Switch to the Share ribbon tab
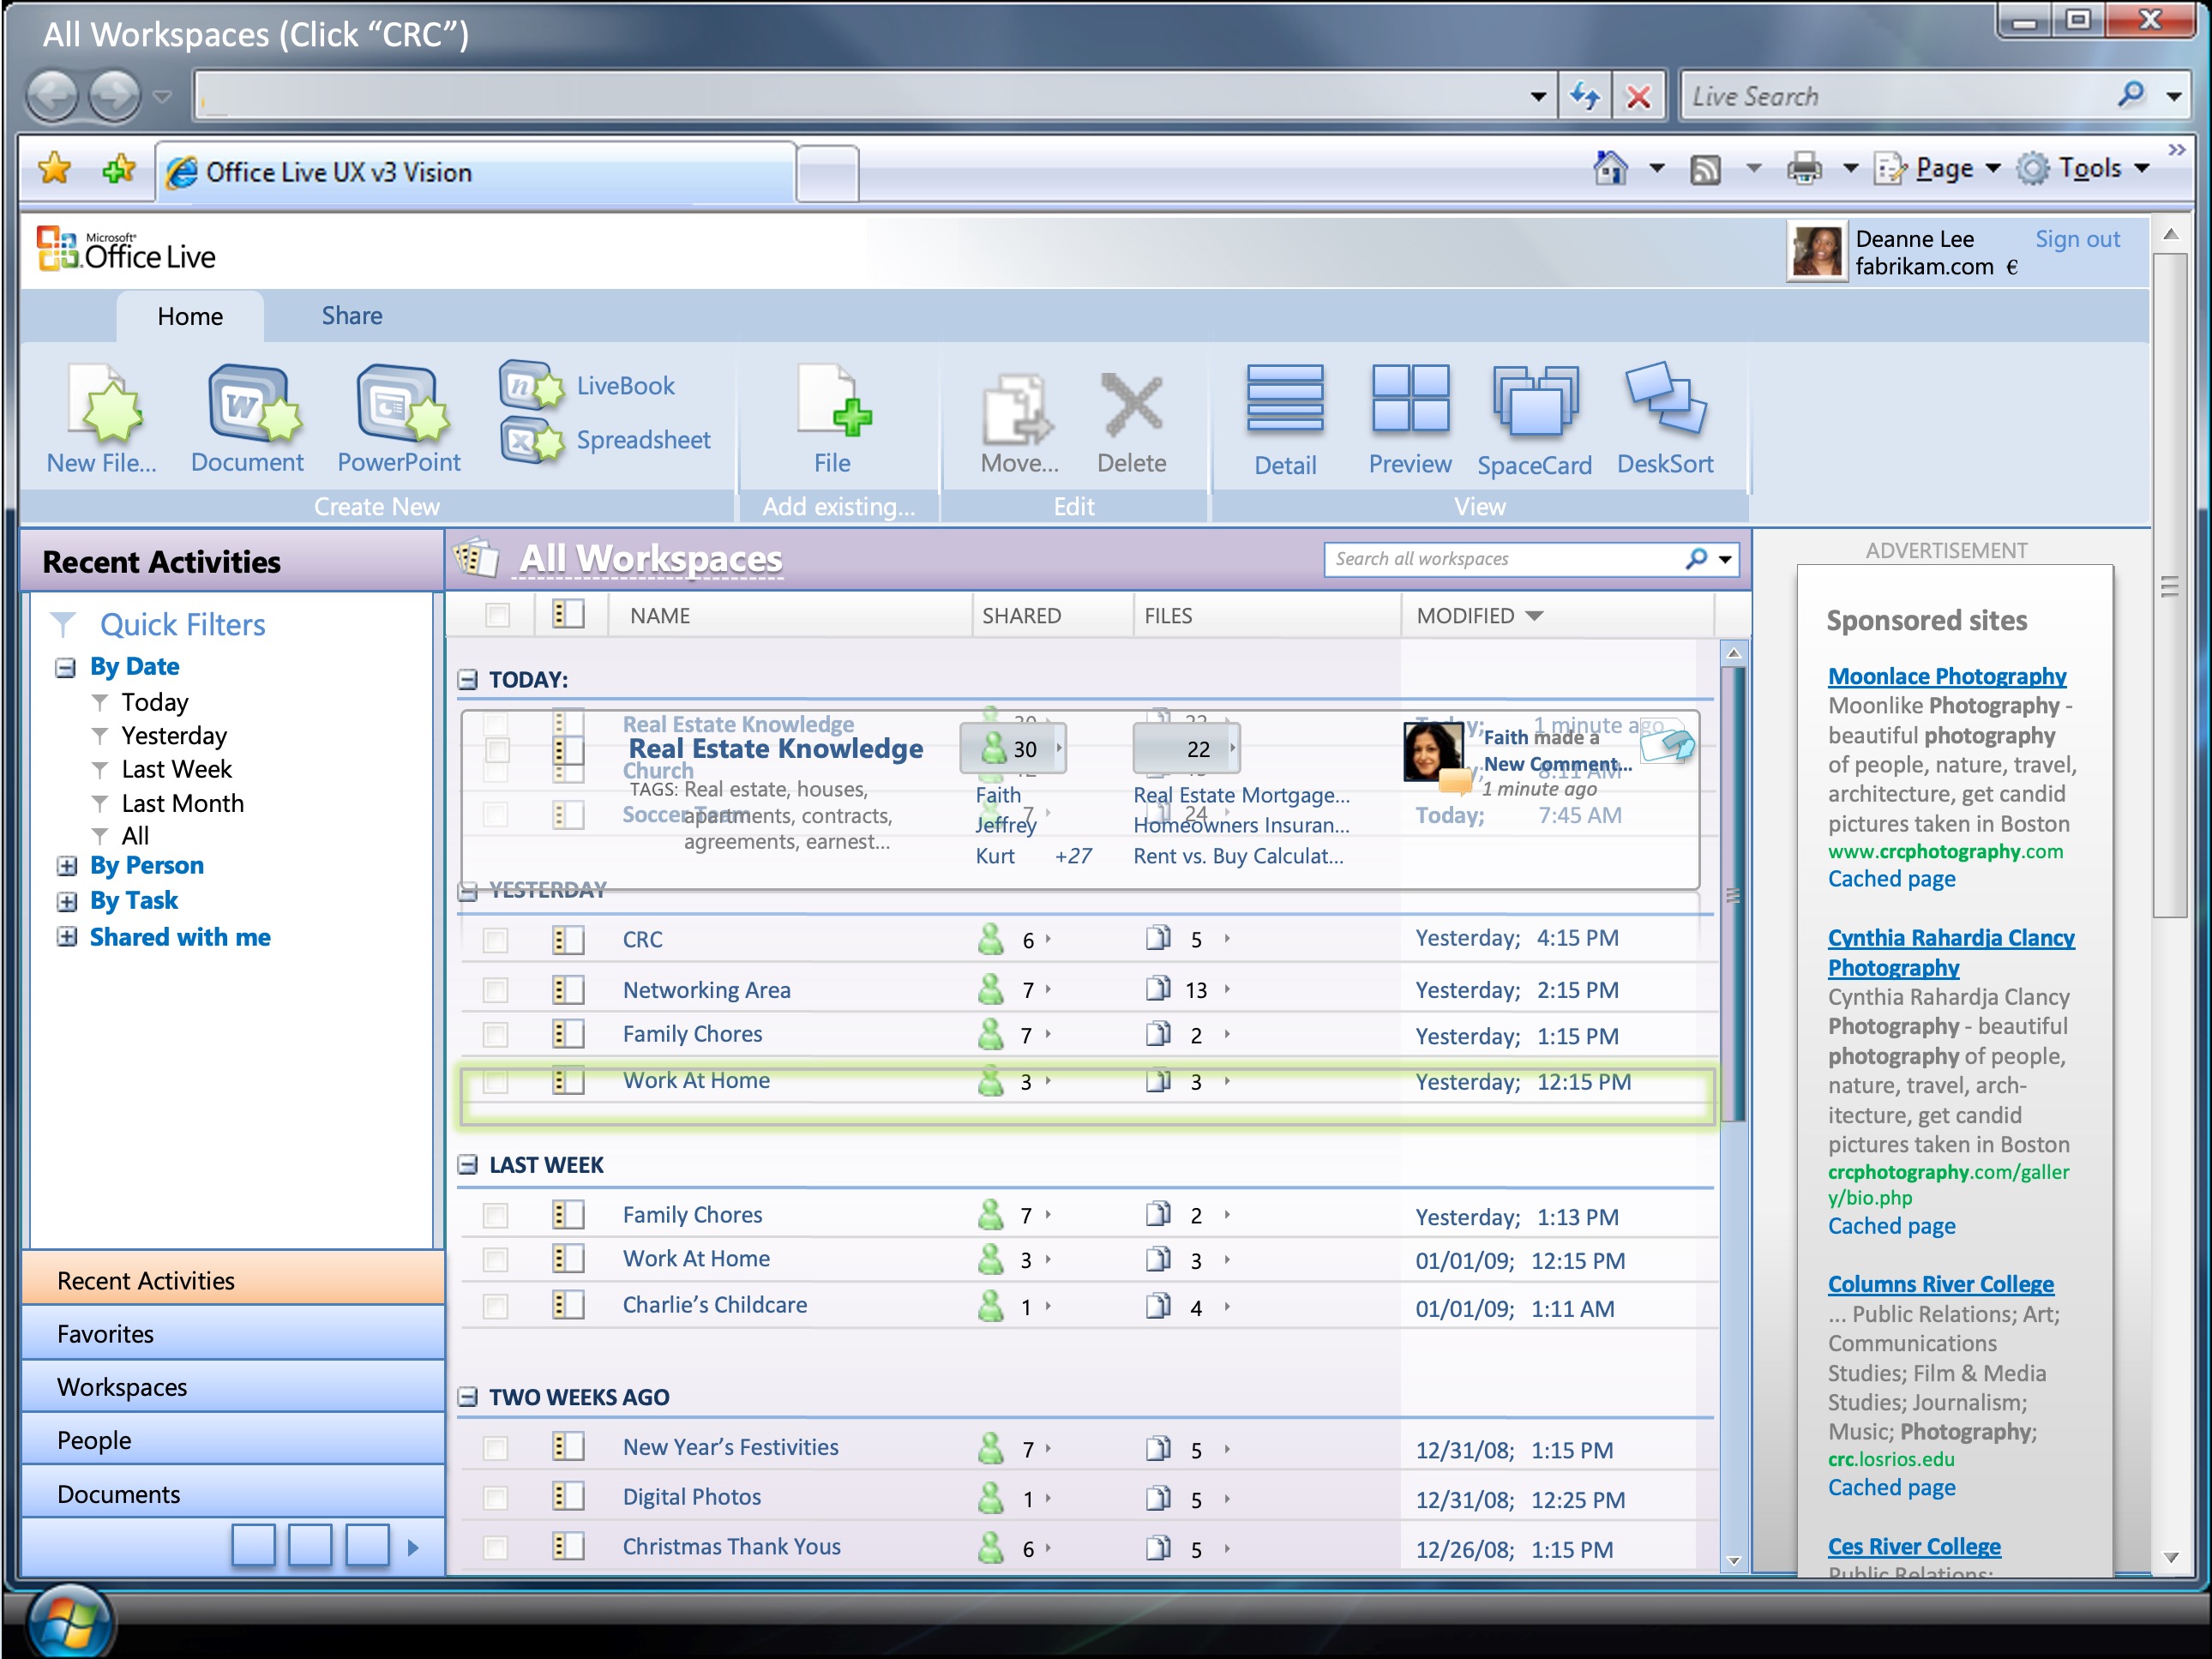This screenshot has width=2212, height=1659. [351, 316]
